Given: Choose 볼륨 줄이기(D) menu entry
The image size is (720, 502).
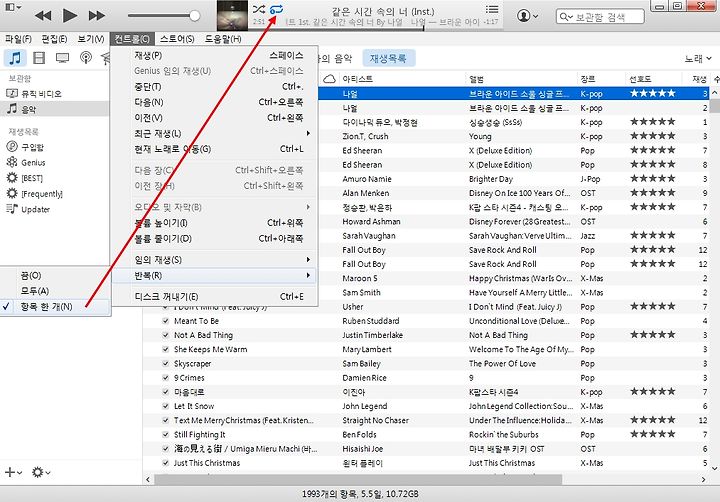Looking at the screenshot, I should click(214, 239).
